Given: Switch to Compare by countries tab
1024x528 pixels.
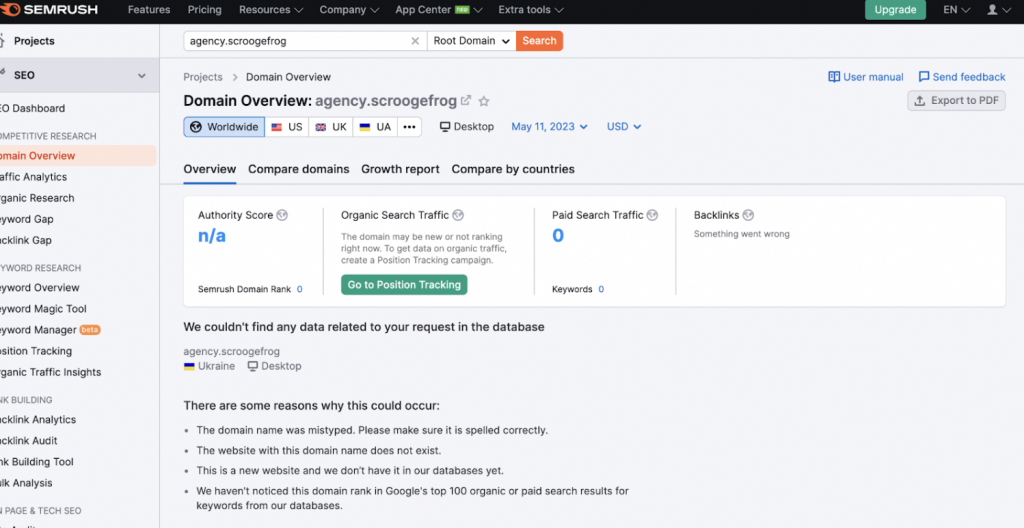Looking at the screenshot, I should pyautogui.click(x=513, y=169).
